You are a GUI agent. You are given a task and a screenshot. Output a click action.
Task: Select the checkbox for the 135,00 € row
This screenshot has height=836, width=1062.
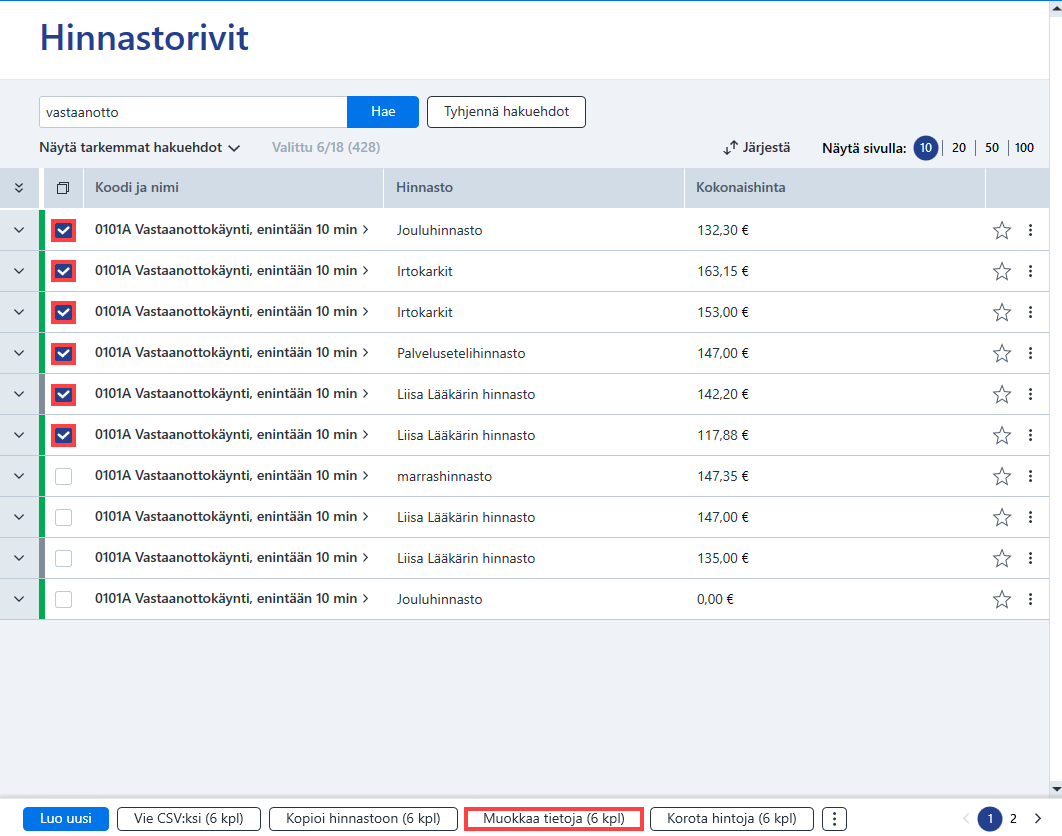[x=64, y=558]
